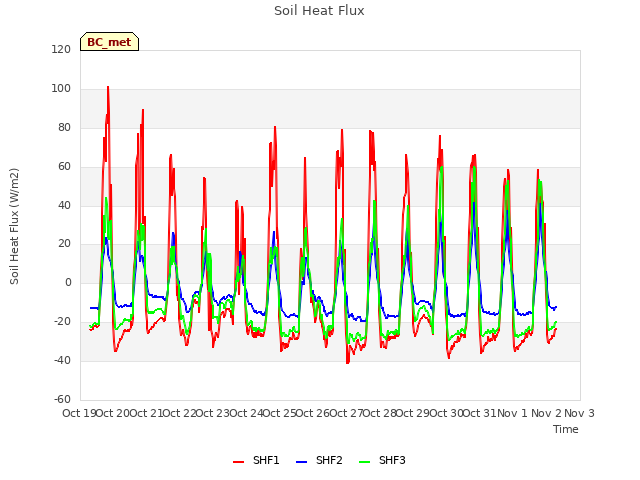Click the Nov 3 x-axis tick label

[579, 413]
